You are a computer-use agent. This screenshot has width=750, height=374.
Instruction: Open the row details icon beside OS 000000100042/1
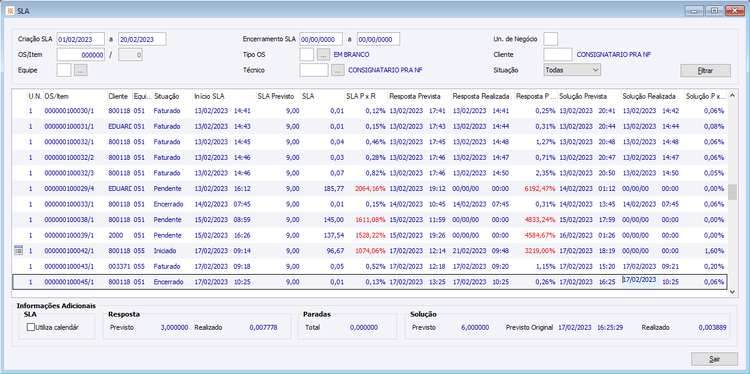19,250
